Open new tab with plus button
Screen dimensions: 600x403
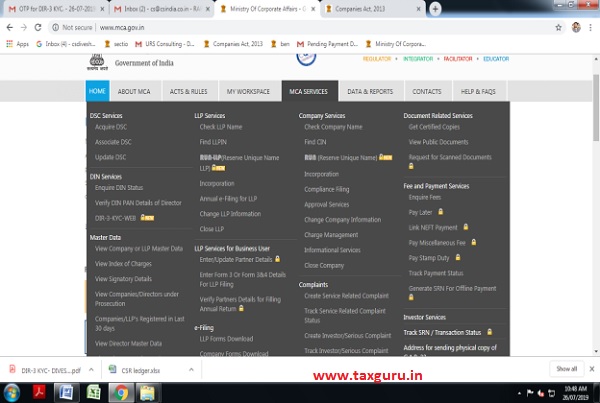(435, 9)
